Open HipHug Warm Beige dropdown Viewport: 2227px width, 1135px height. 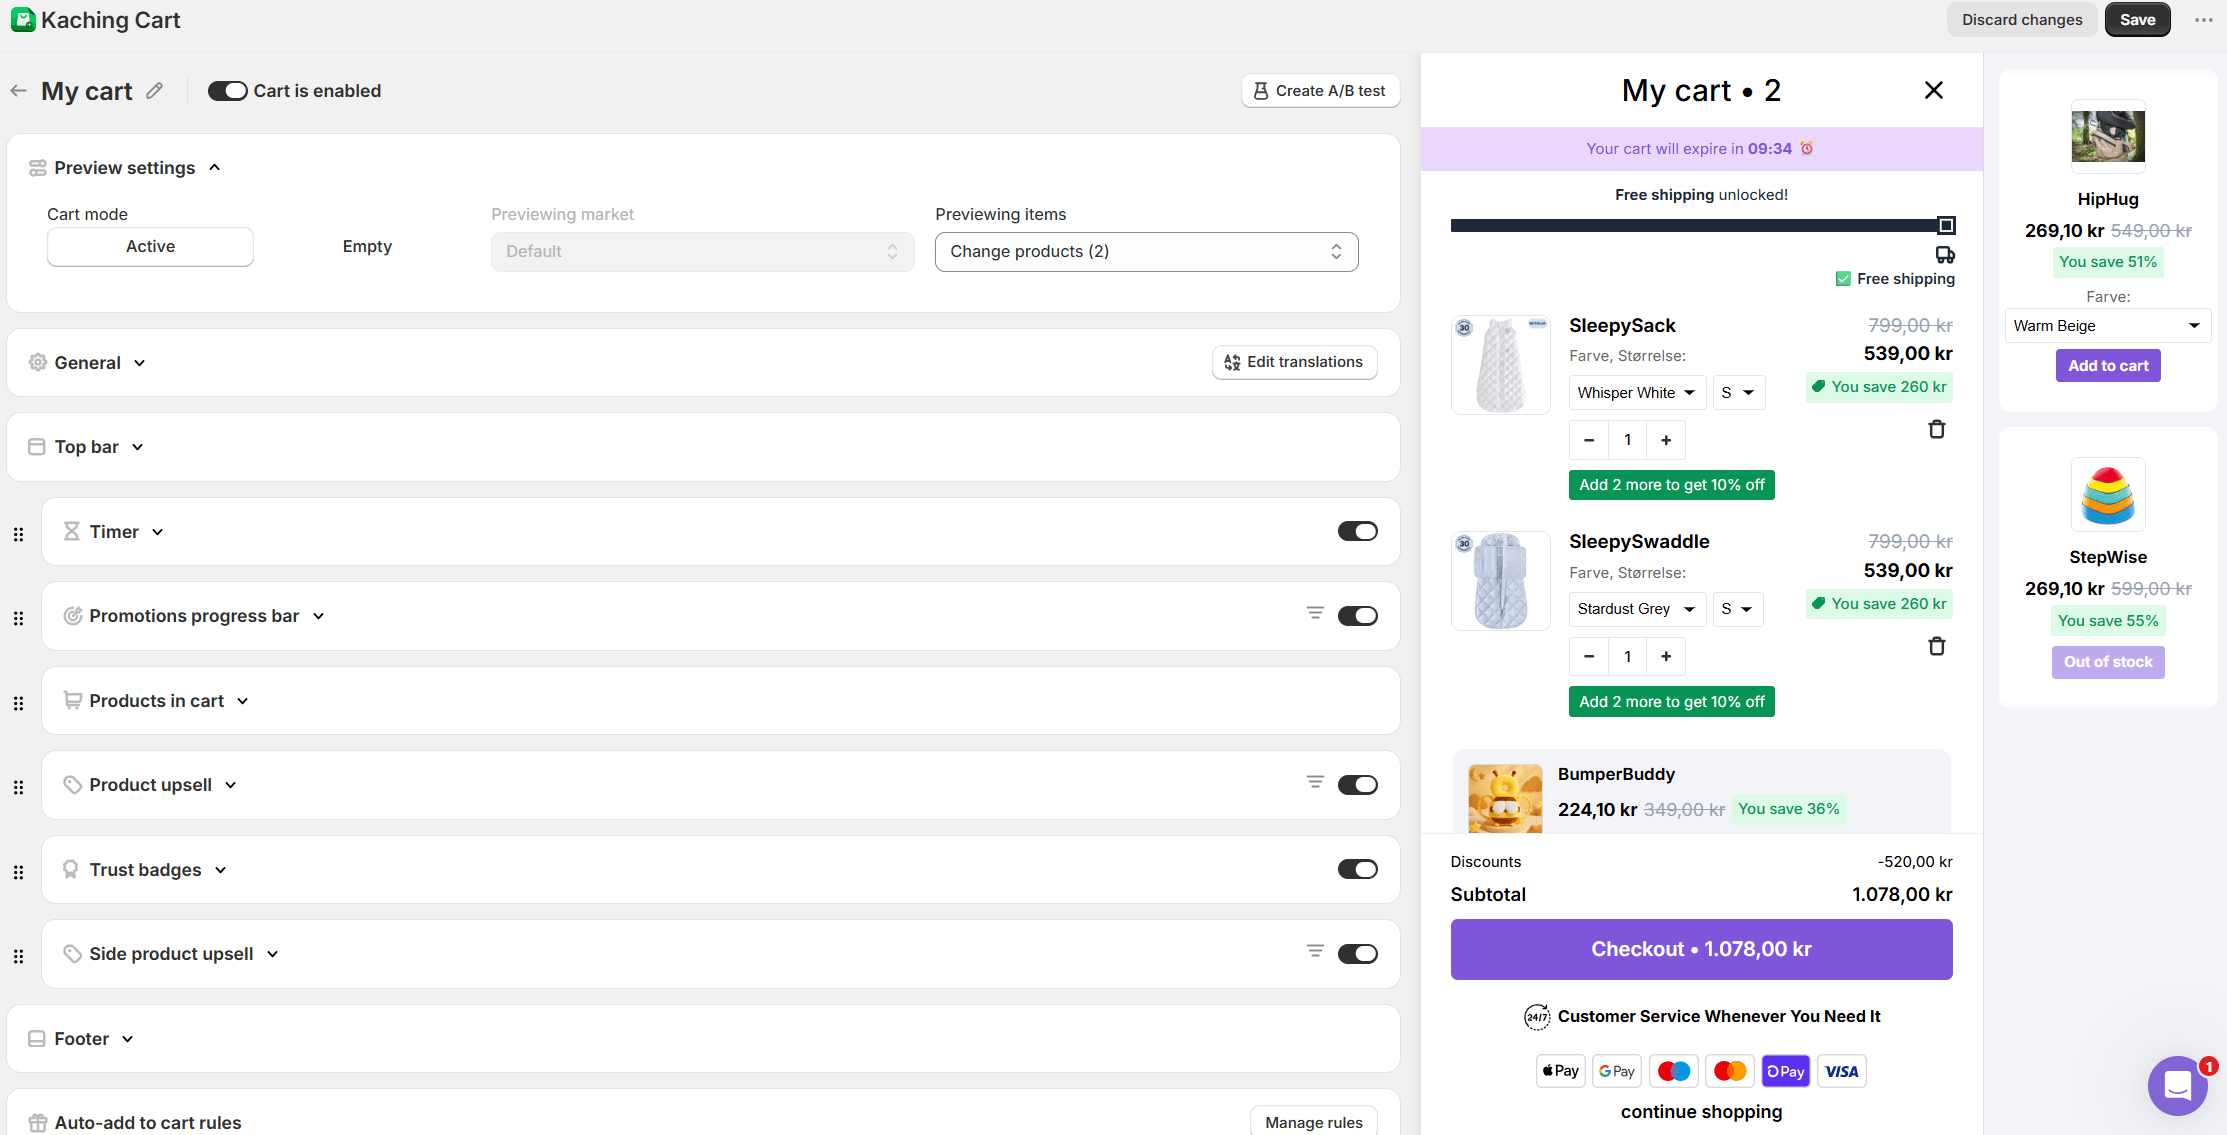pos(2108,326)
